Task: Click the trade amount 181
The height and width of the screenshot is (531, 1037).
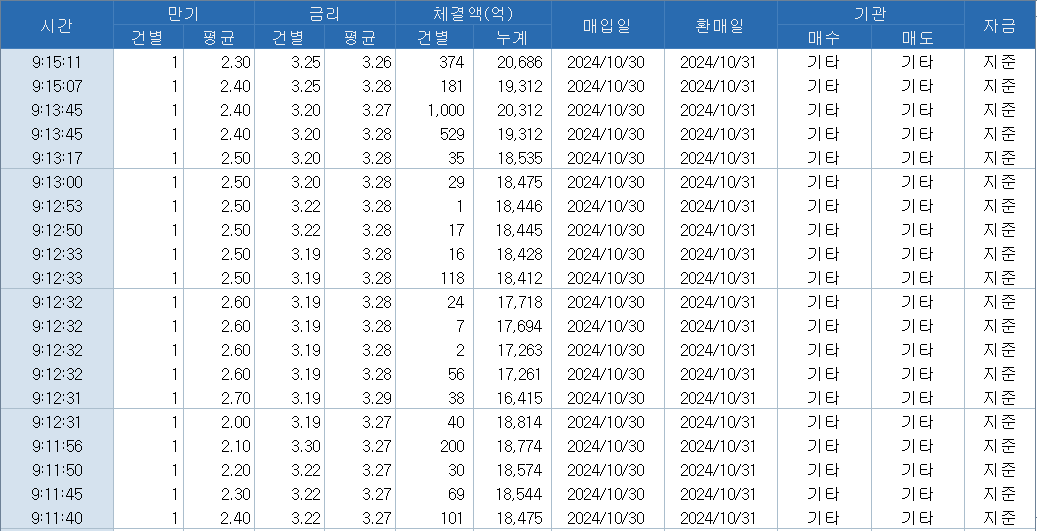Action: click(452, 87)
